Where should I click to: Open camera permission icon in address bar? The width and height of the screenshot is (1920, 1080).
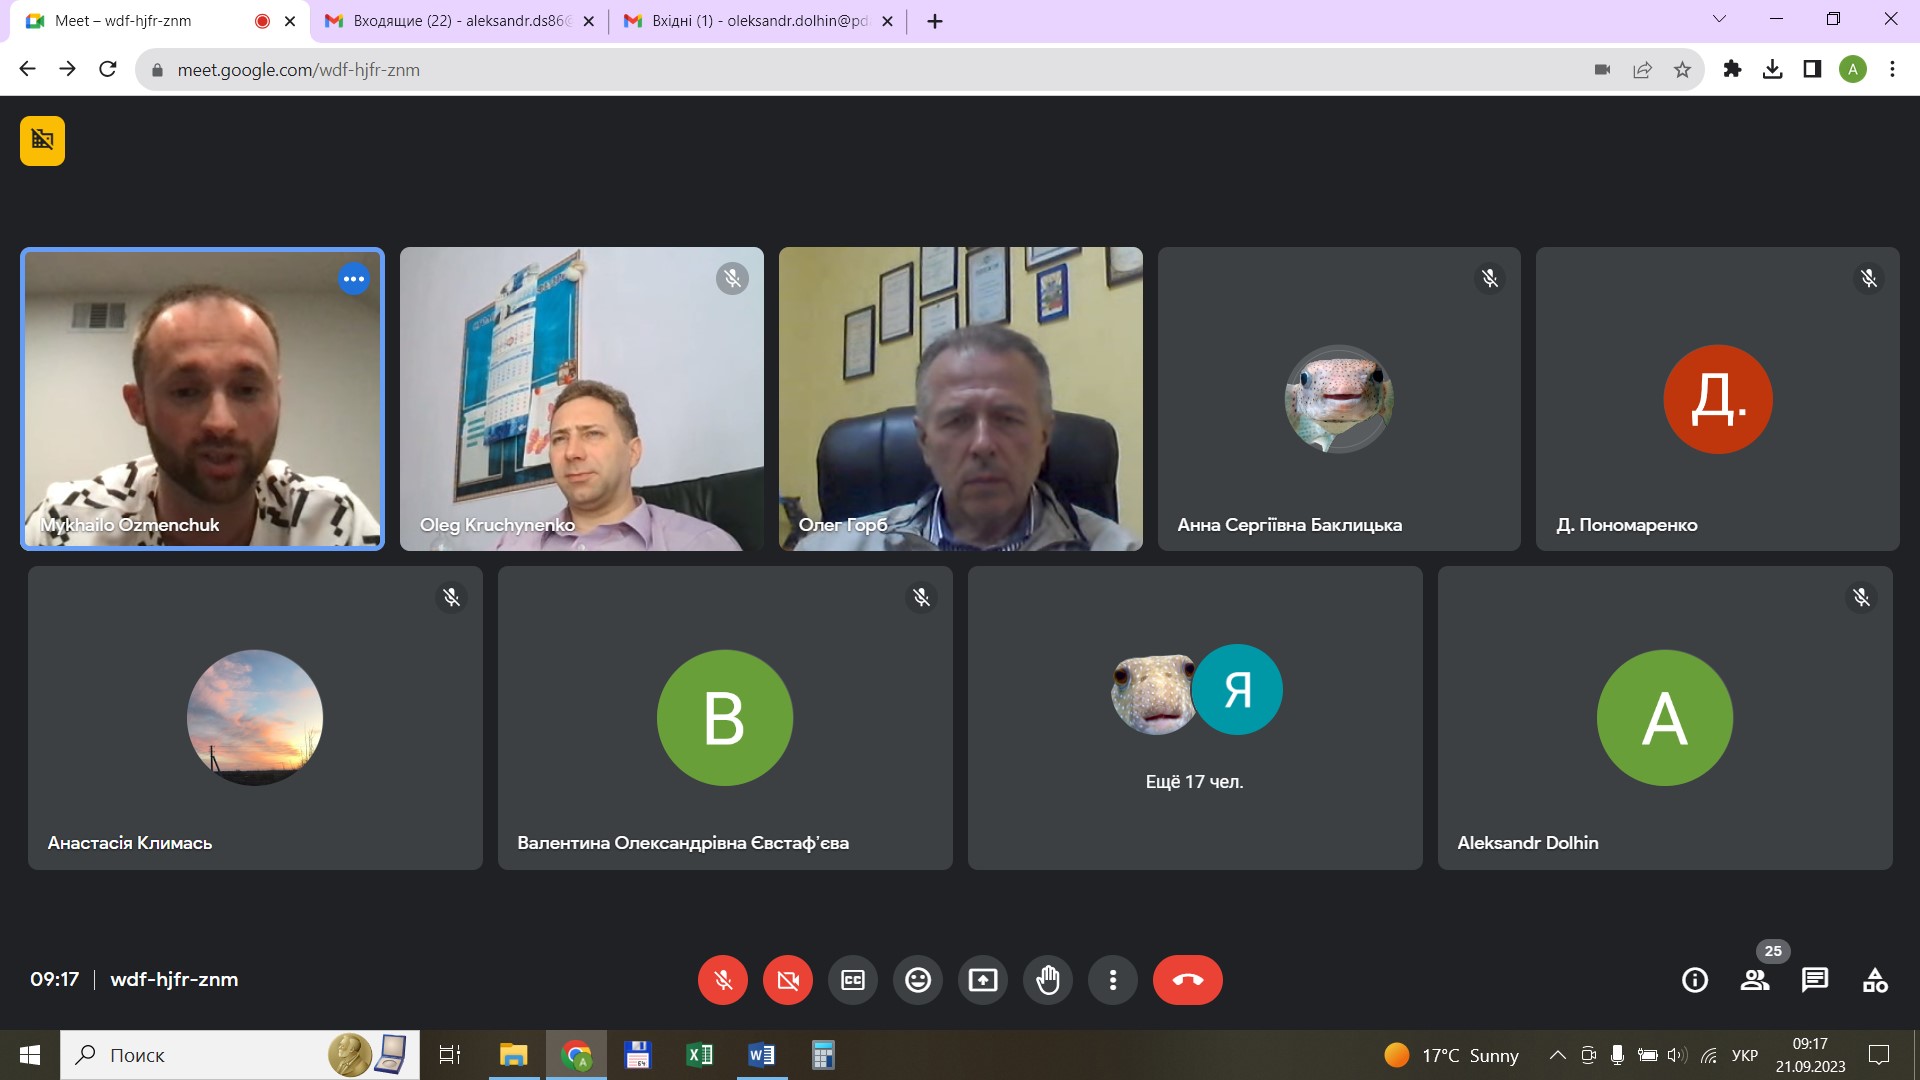click(x=1602, y=69)
